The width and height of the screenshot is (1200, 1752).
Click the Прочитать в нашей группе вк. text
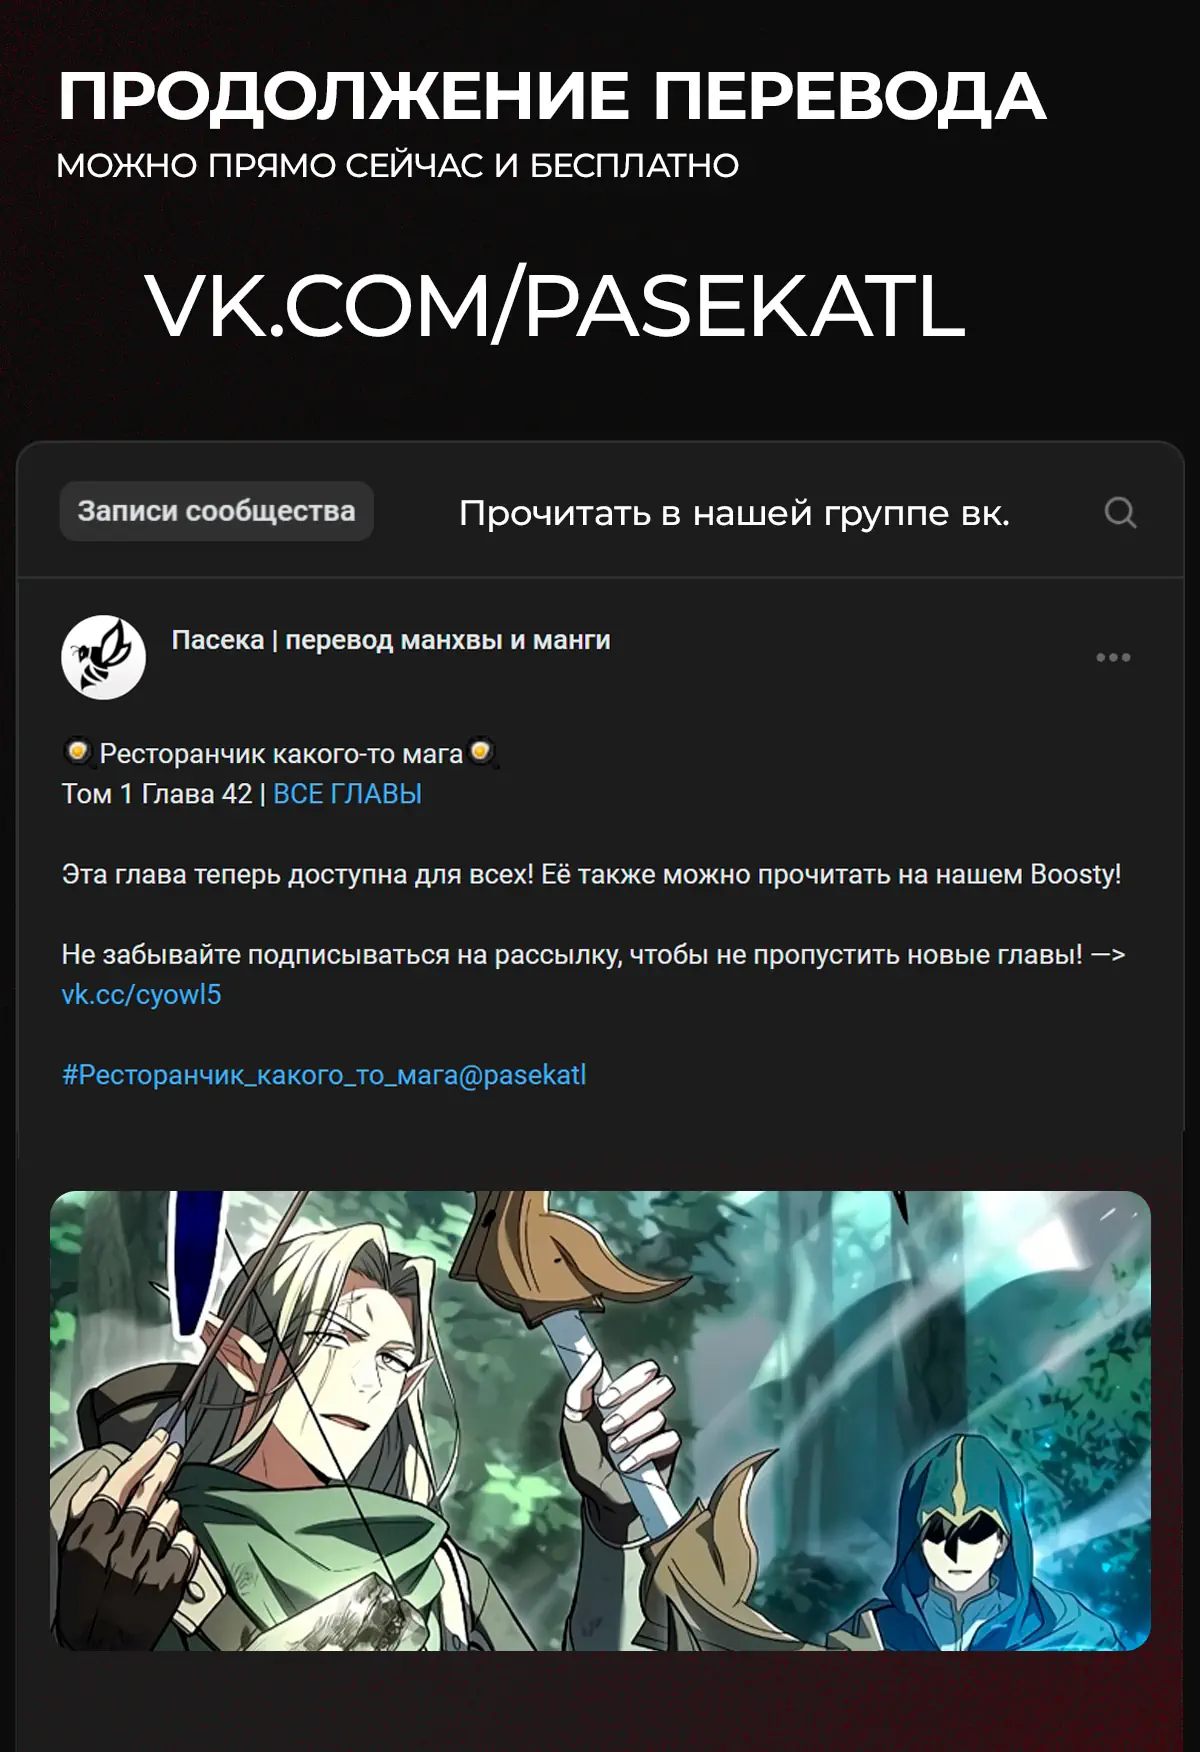click(734, 513)
